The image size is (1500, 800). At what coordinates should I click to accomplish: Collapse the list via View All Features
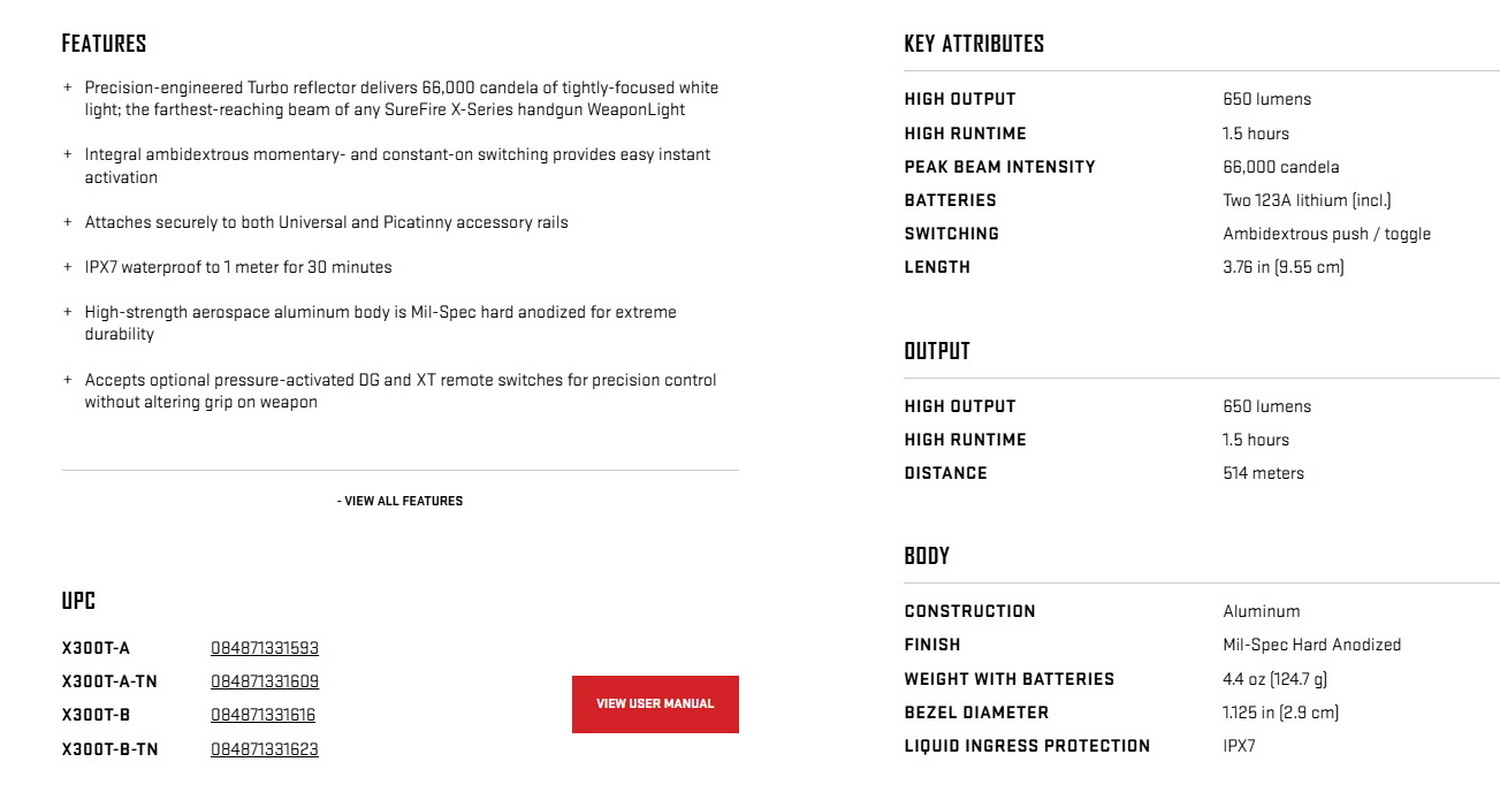(400, 501)
